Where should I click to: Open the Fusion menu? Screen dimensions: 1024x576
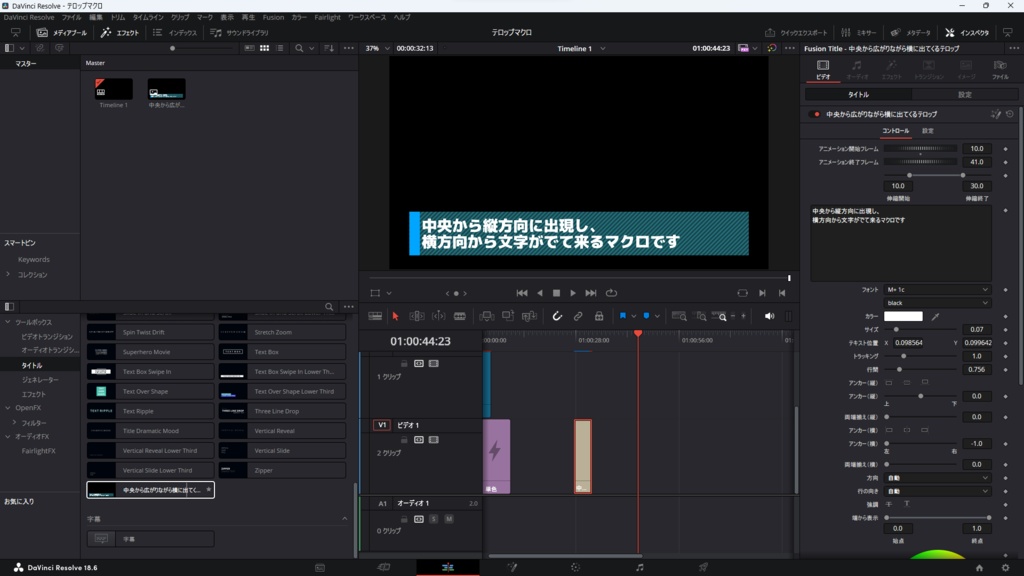tap(273, 18)
